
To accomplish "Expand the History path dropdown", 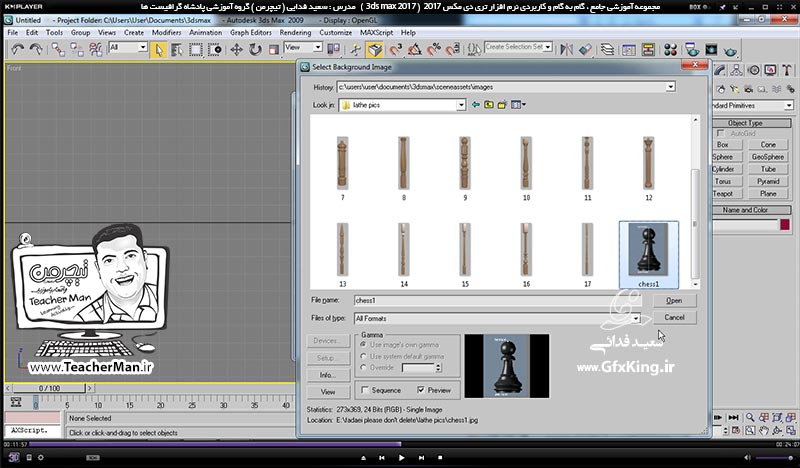I will point(670,87).
